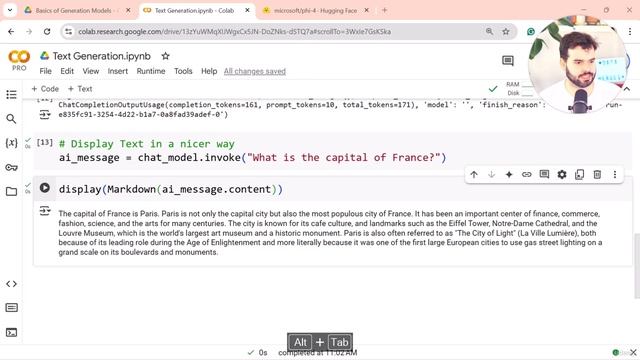Open the table of contents panel
Image resolution: width=640 pixels, height=360 pixels.
11,95
